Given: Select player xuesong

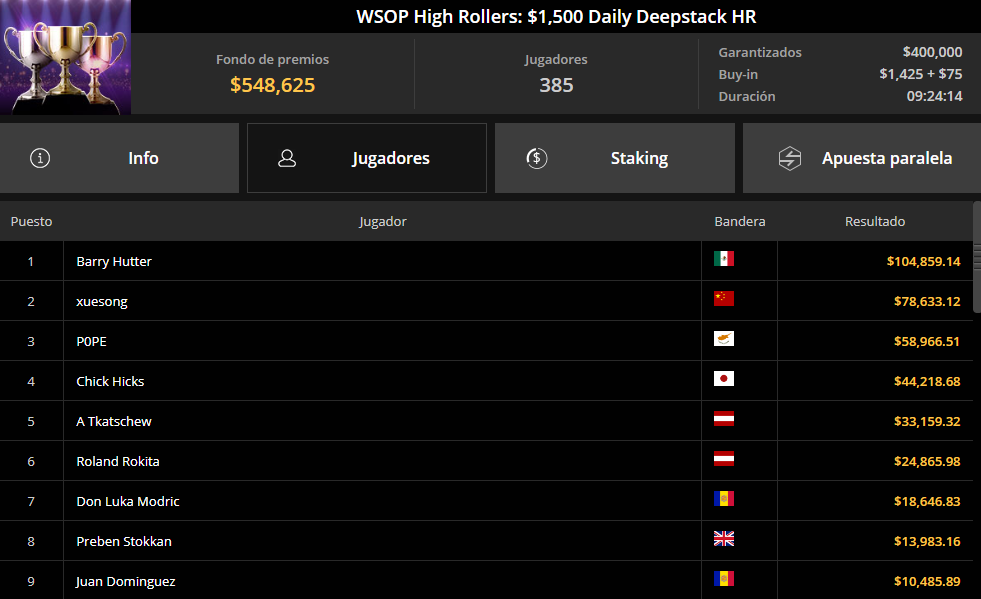Looking at the screenshot, I should tap(102, 302).
